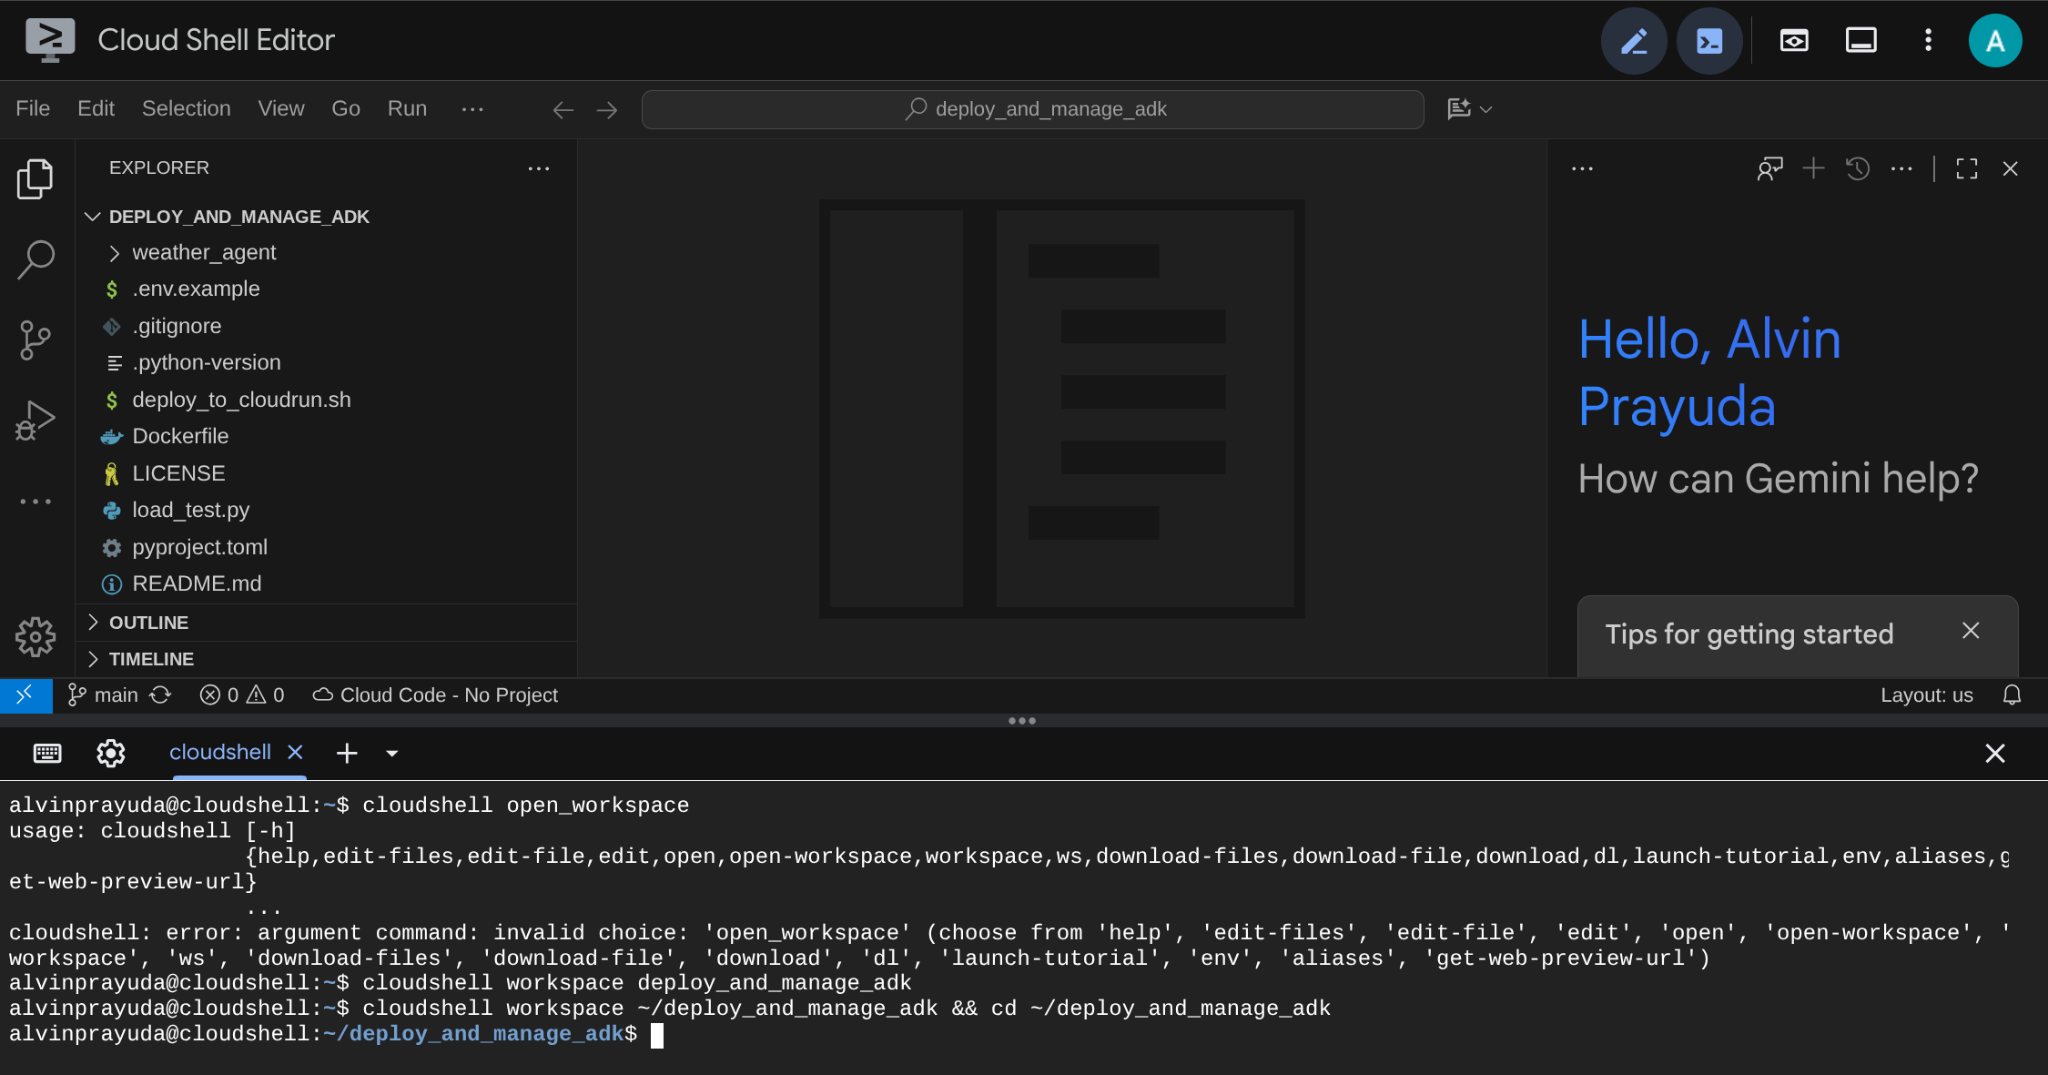Show Gemini chat history

pyautogui.click(x=1858, y=169)
